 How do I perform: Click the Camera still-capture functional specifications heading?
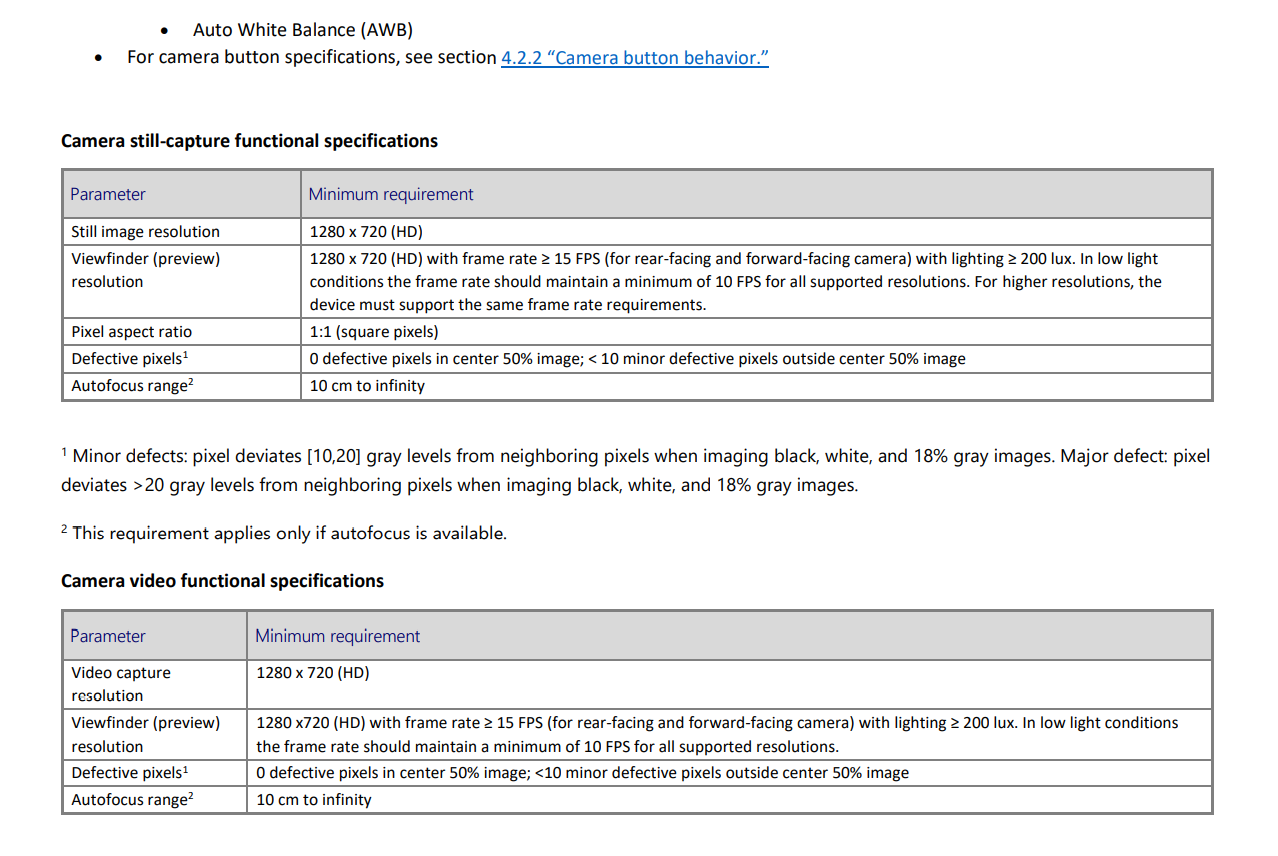tap(249, 141)
